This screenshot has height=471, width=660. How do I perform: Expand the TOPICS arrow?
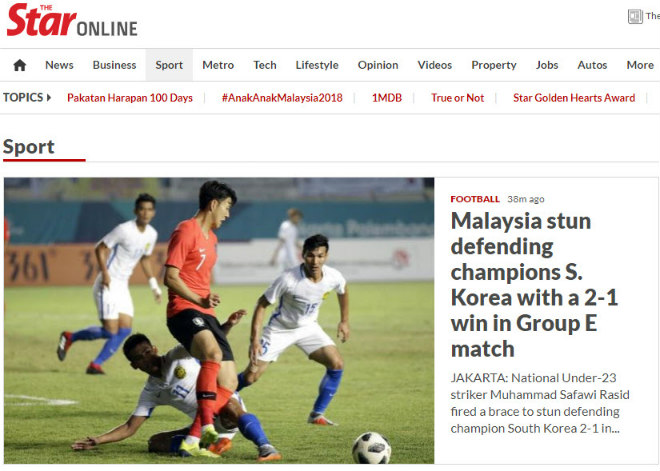tap(49, 98)
